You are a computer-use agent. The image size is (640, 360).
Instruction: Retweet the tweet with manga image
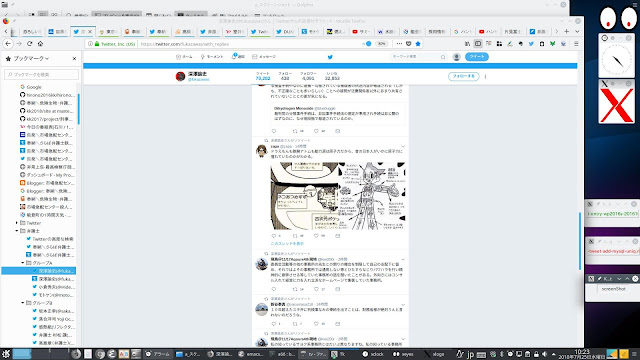tap(295, 236)
